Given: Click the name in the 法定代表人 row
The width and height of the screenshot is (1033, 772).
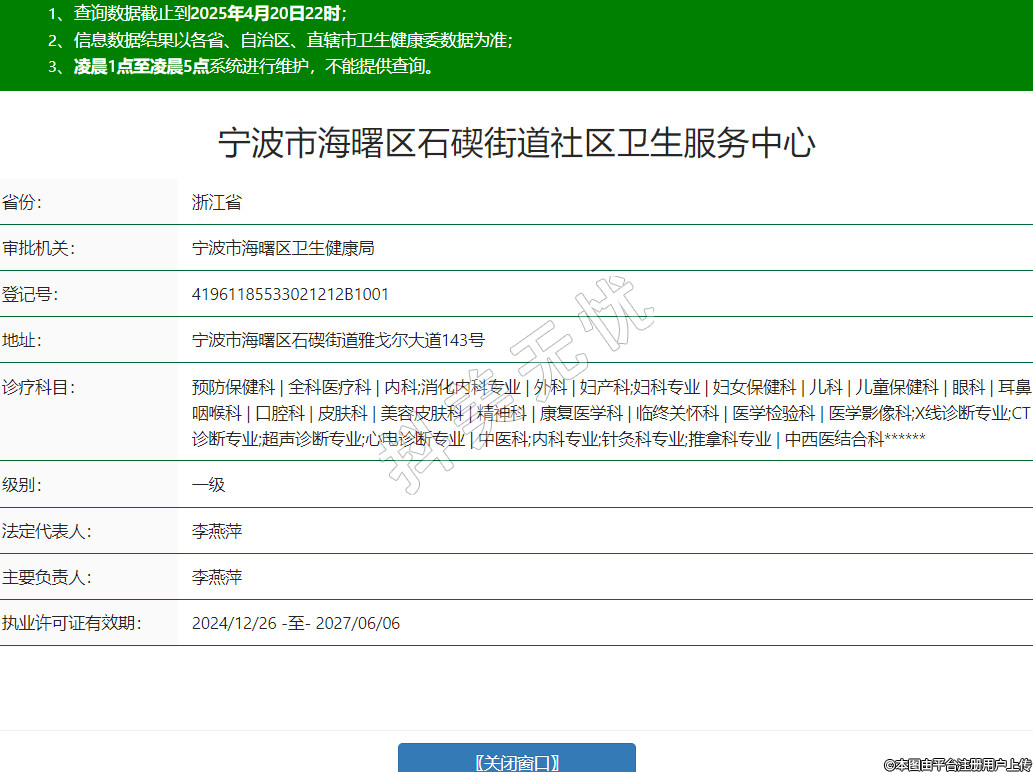Looking at the screenshot, I should click(x=217, y=531).
